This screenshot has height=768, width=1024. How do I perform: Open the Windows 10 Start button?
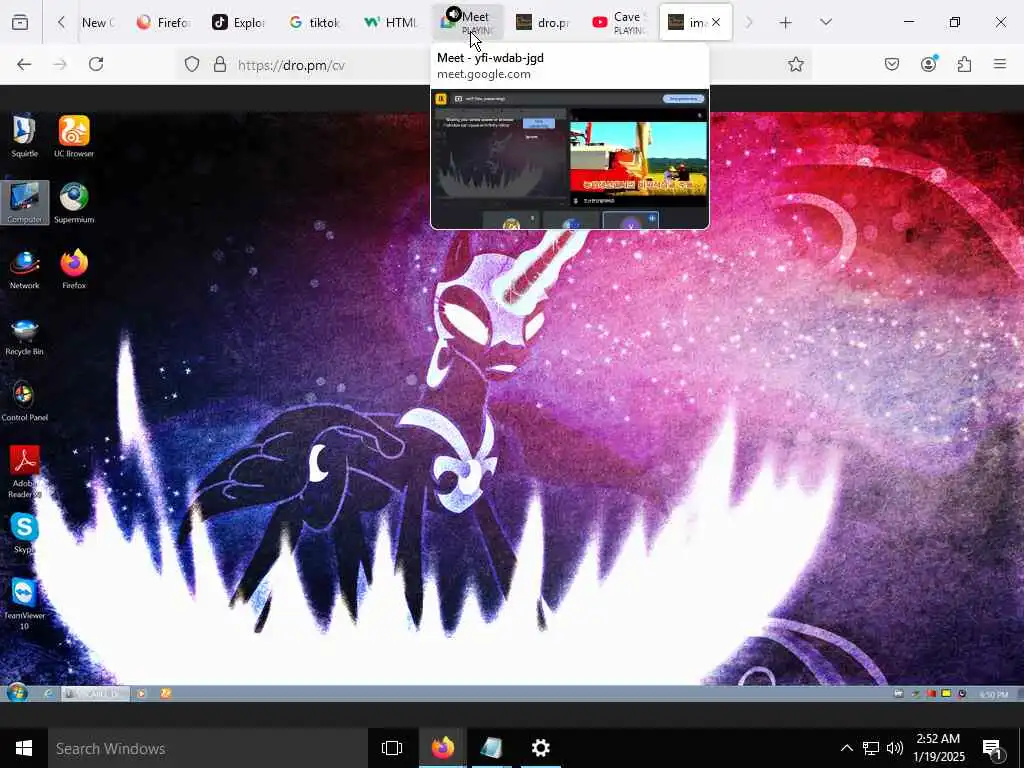[24, 748]
